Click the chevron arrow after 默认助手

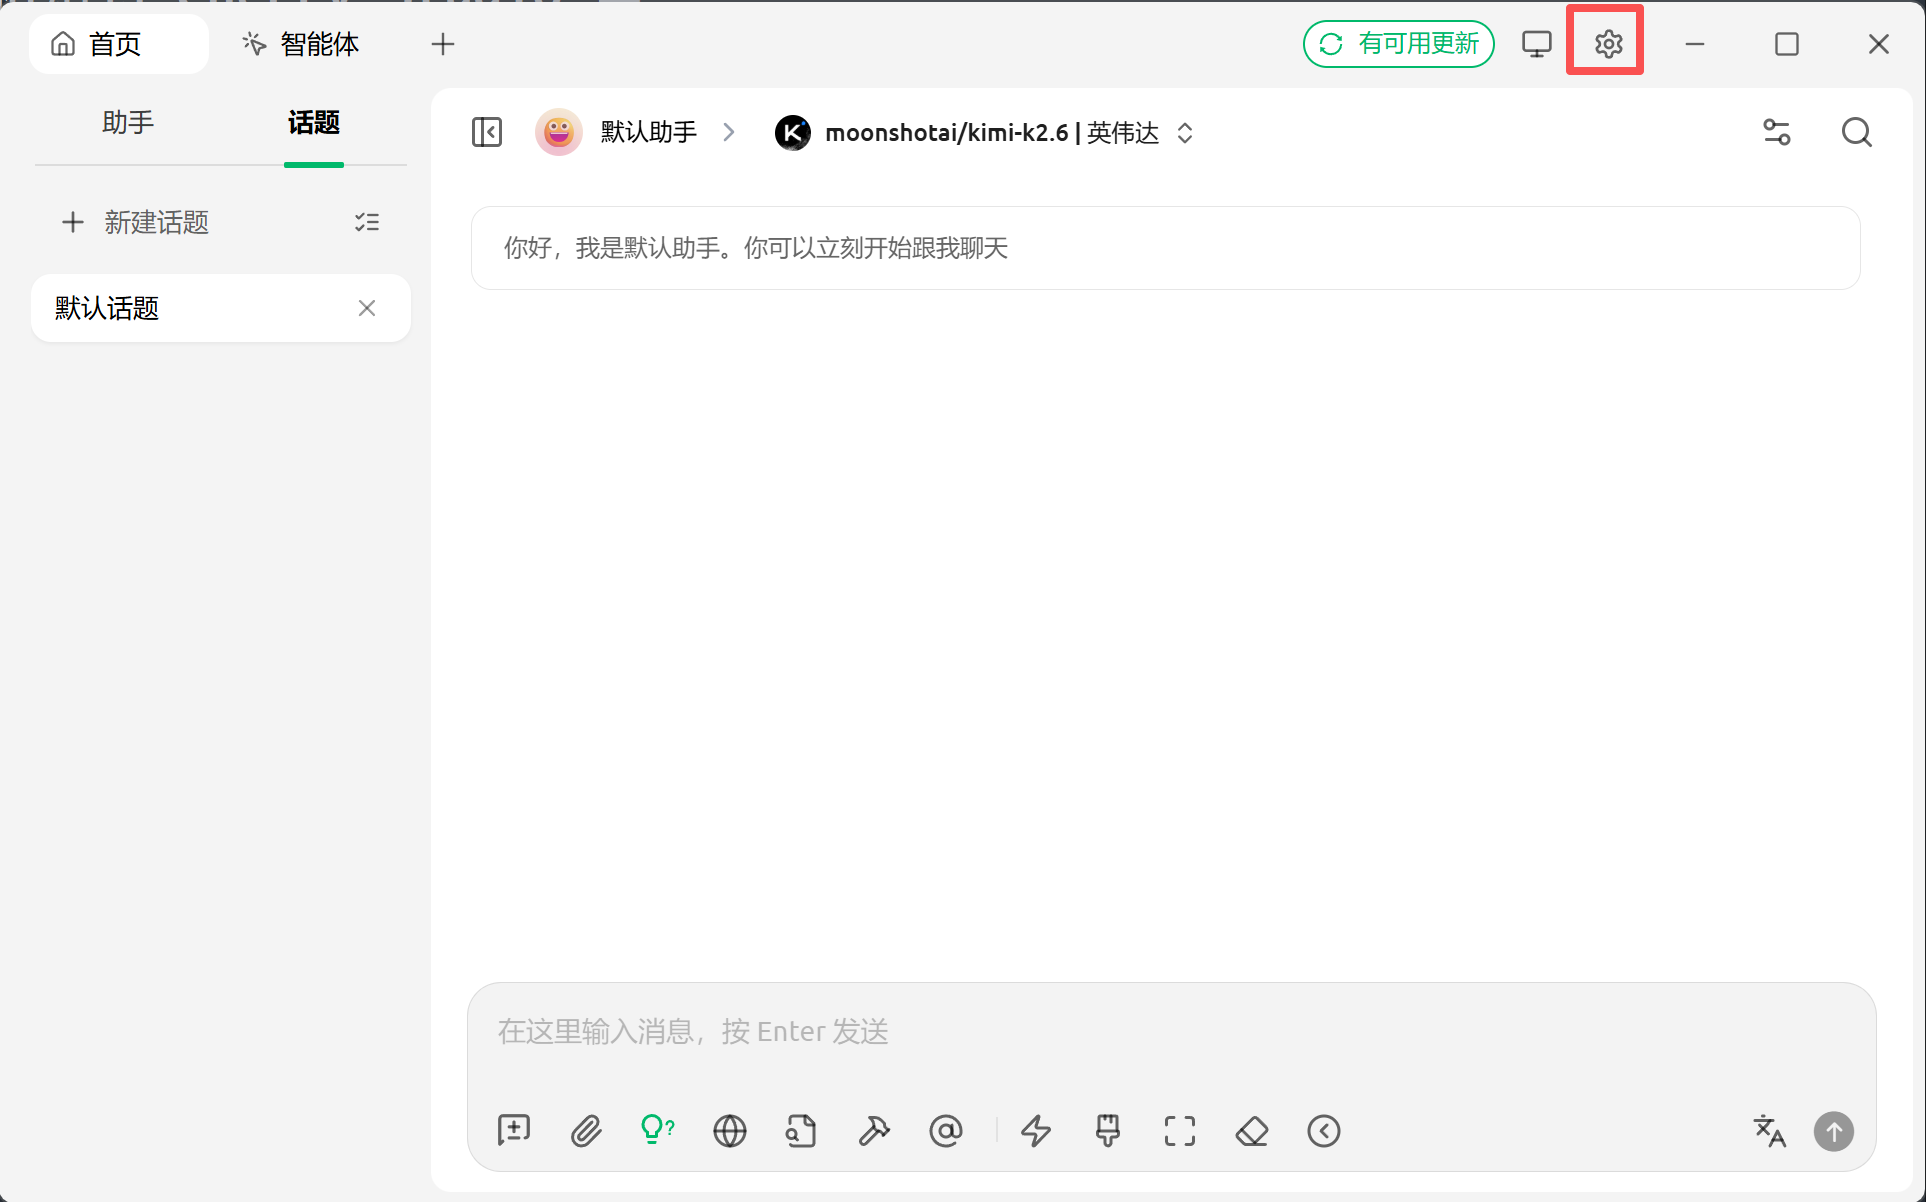click(729, 132)
